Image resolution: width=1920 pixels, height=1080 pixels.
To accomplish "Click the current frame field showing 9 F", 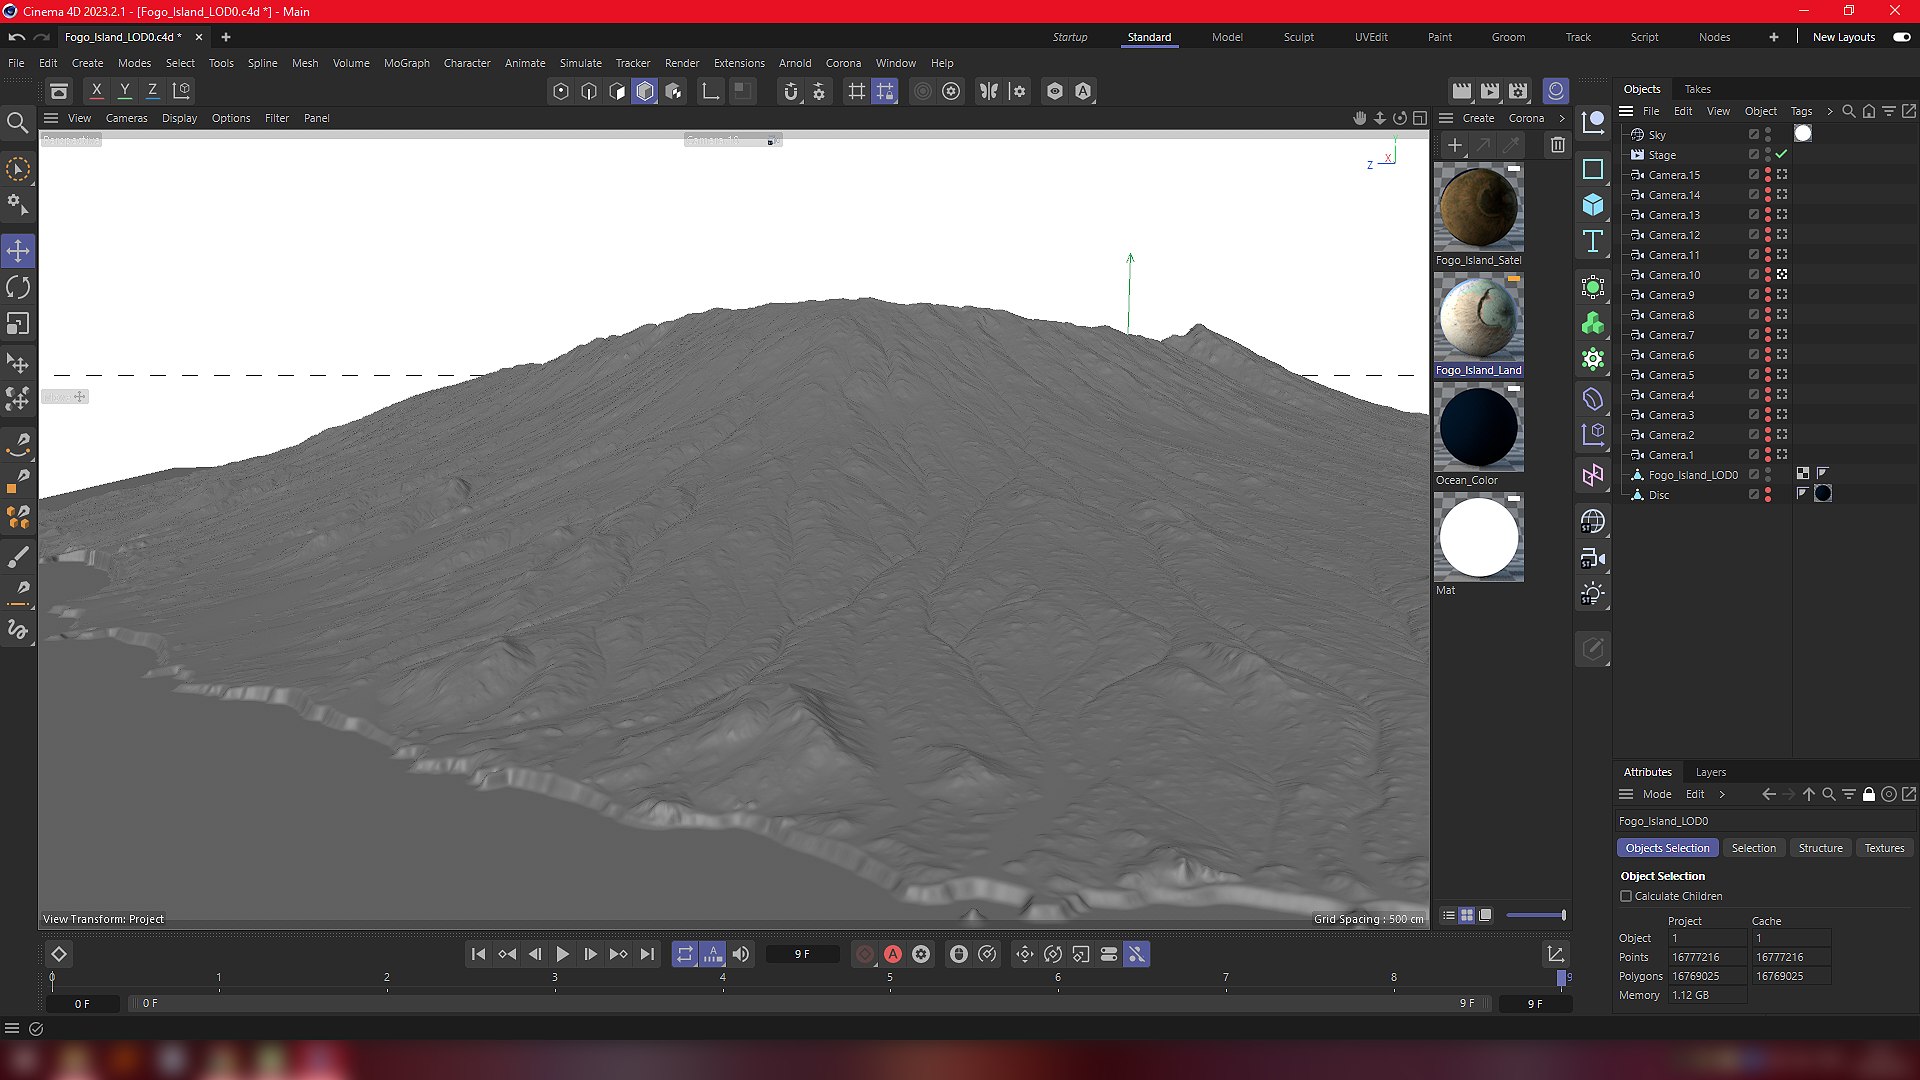I will click(802, 954).
